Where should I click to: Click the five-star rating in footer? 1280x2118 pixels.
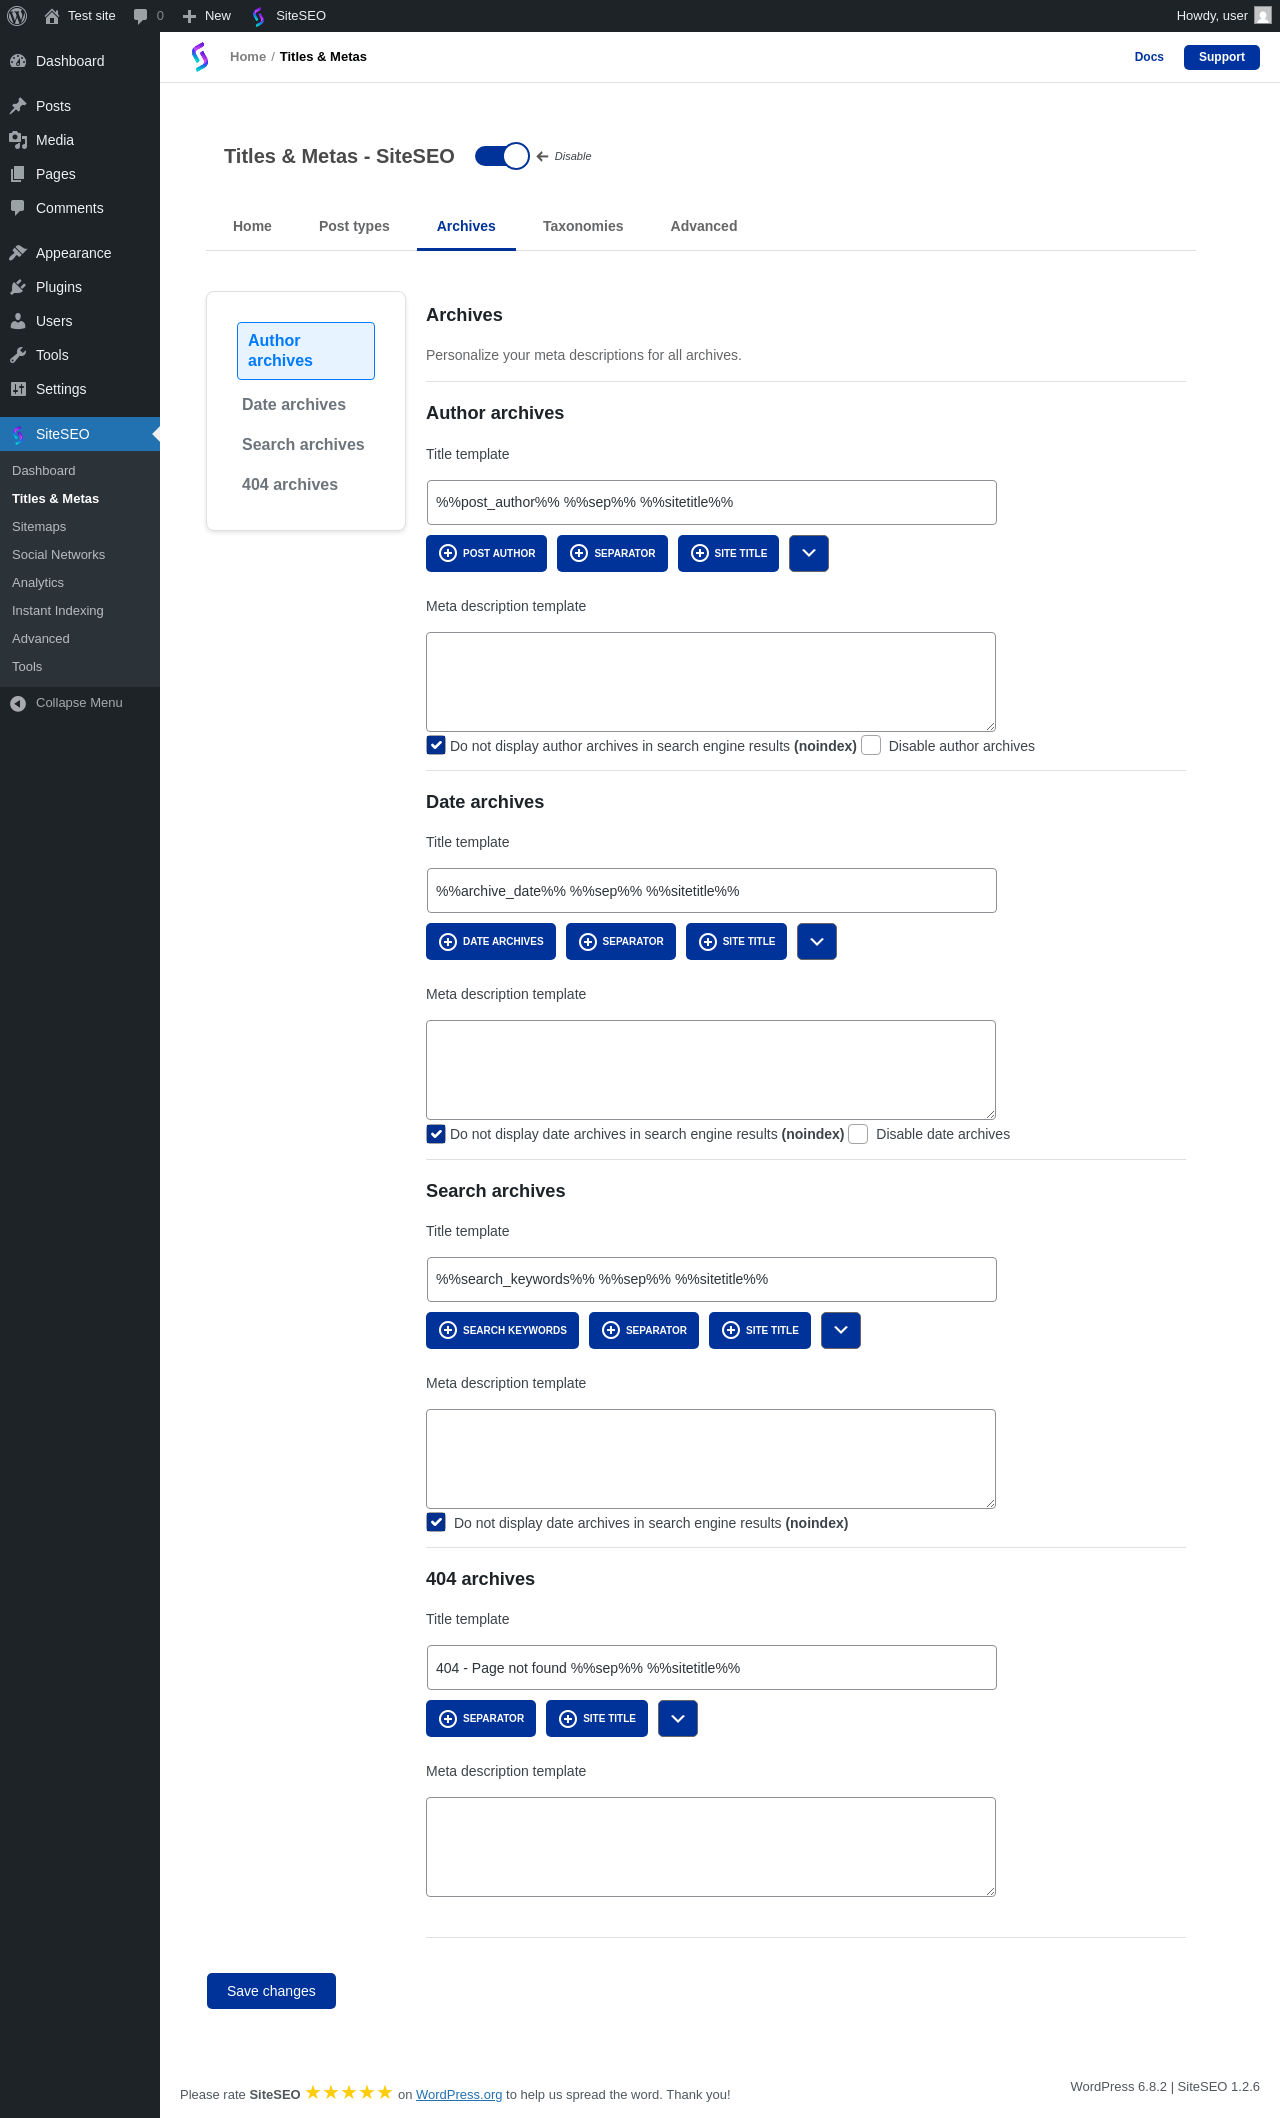point(349,2092)
